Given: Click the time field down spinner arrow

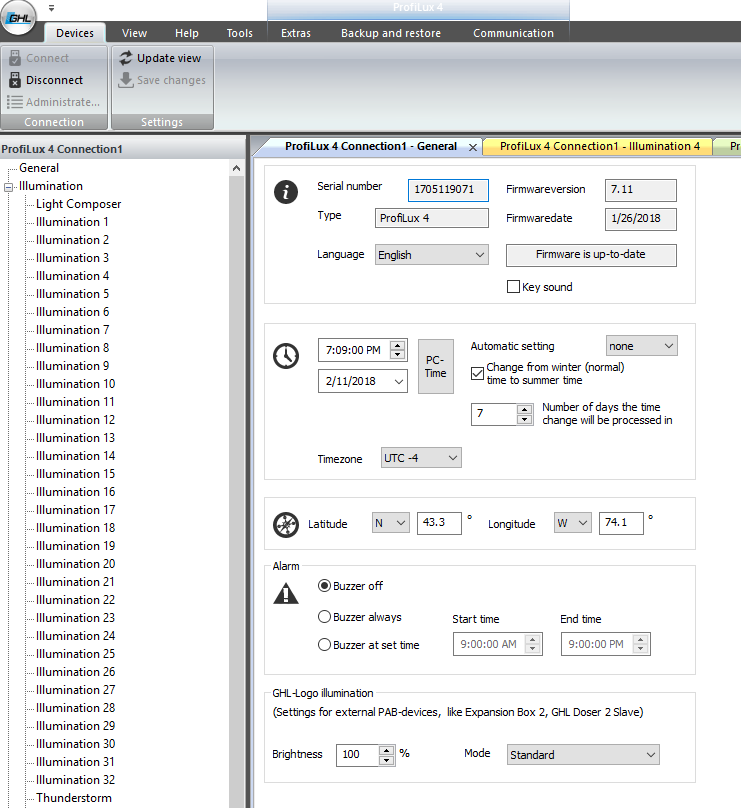Looking at the screenshot, I should pos(397,355).
